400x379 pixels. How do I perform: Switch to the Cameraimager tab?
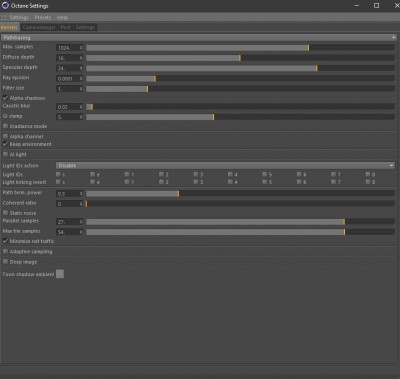39,27
